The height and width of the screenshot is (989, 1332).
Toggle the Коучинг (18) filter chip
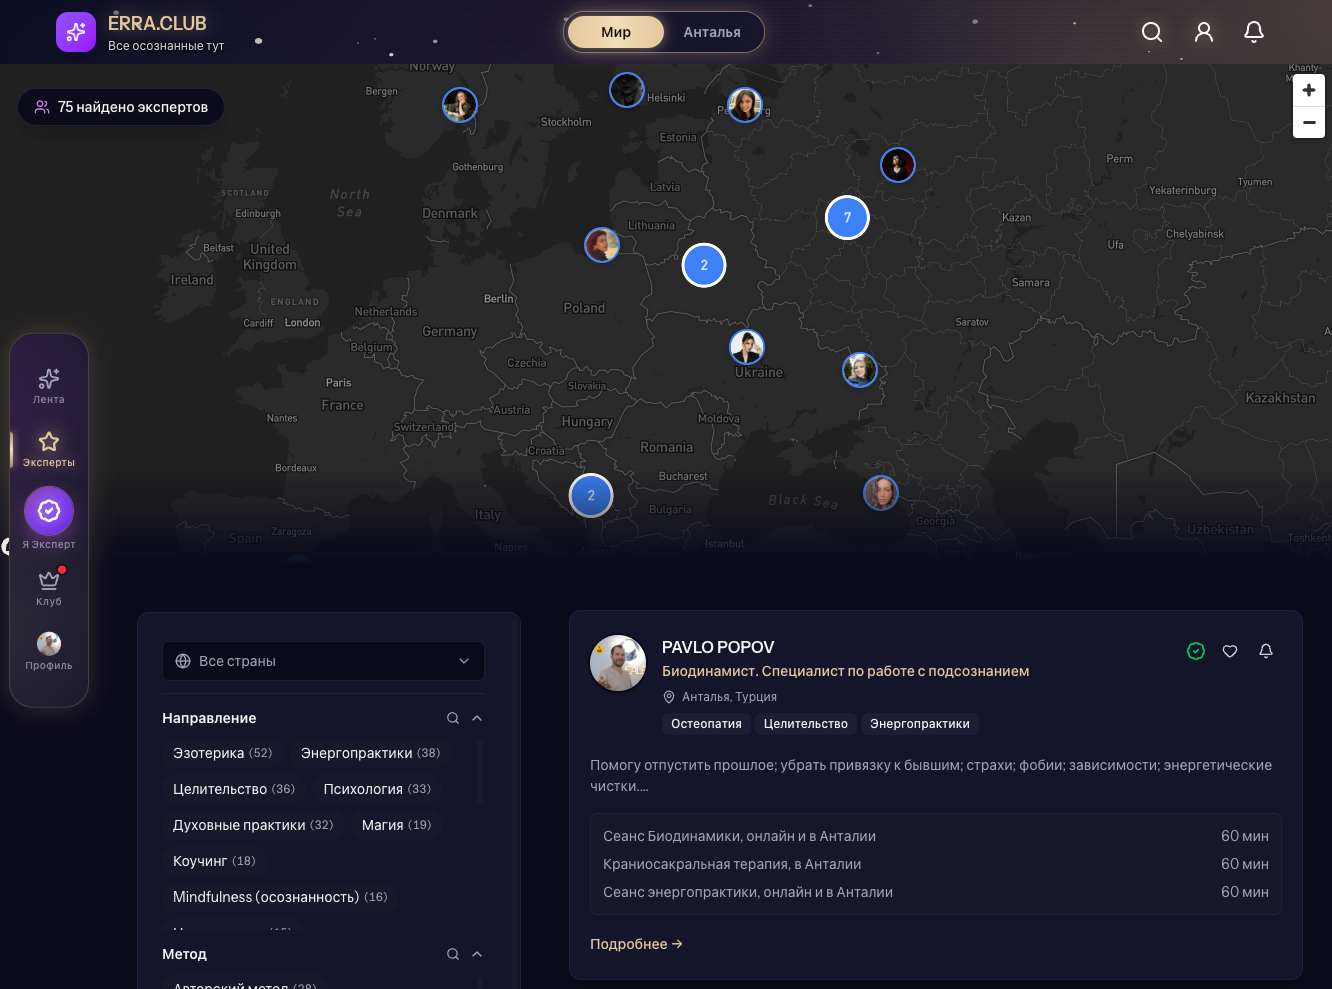pyautogui.click(x=214, y=861)
